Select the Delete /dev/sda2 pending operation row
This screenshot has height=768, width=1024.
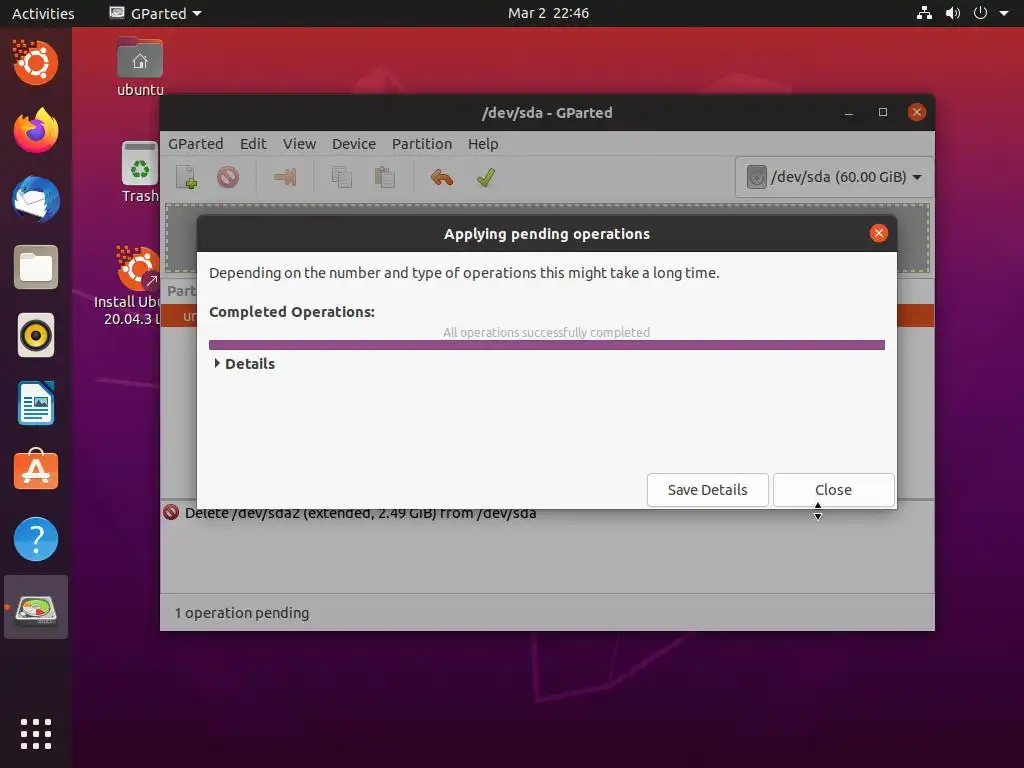pos(547,513)
